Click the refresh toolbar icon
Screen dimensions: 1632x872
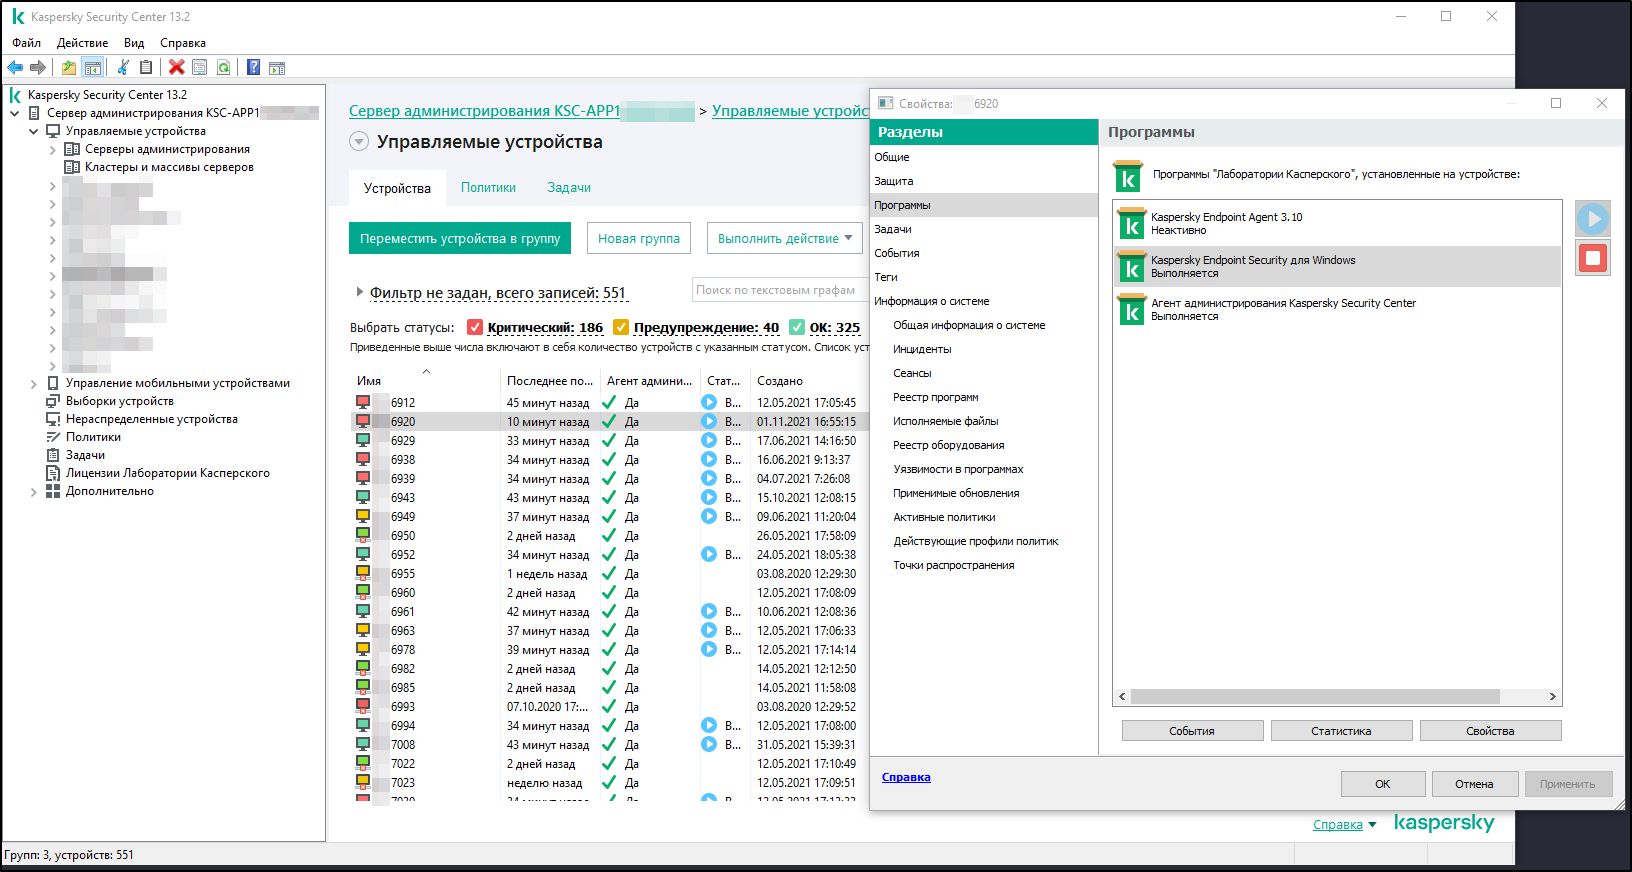point(224,67)
